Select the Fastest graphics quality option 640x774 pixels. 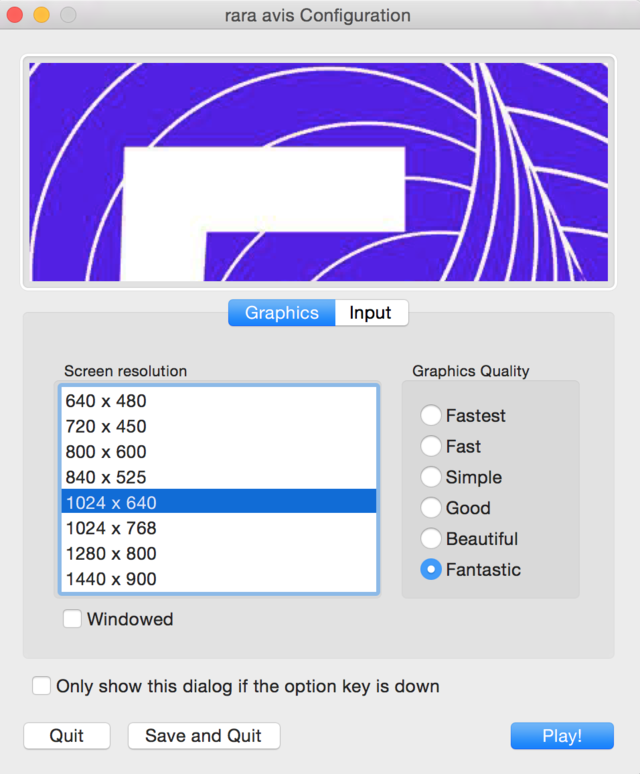click(431, 416)
